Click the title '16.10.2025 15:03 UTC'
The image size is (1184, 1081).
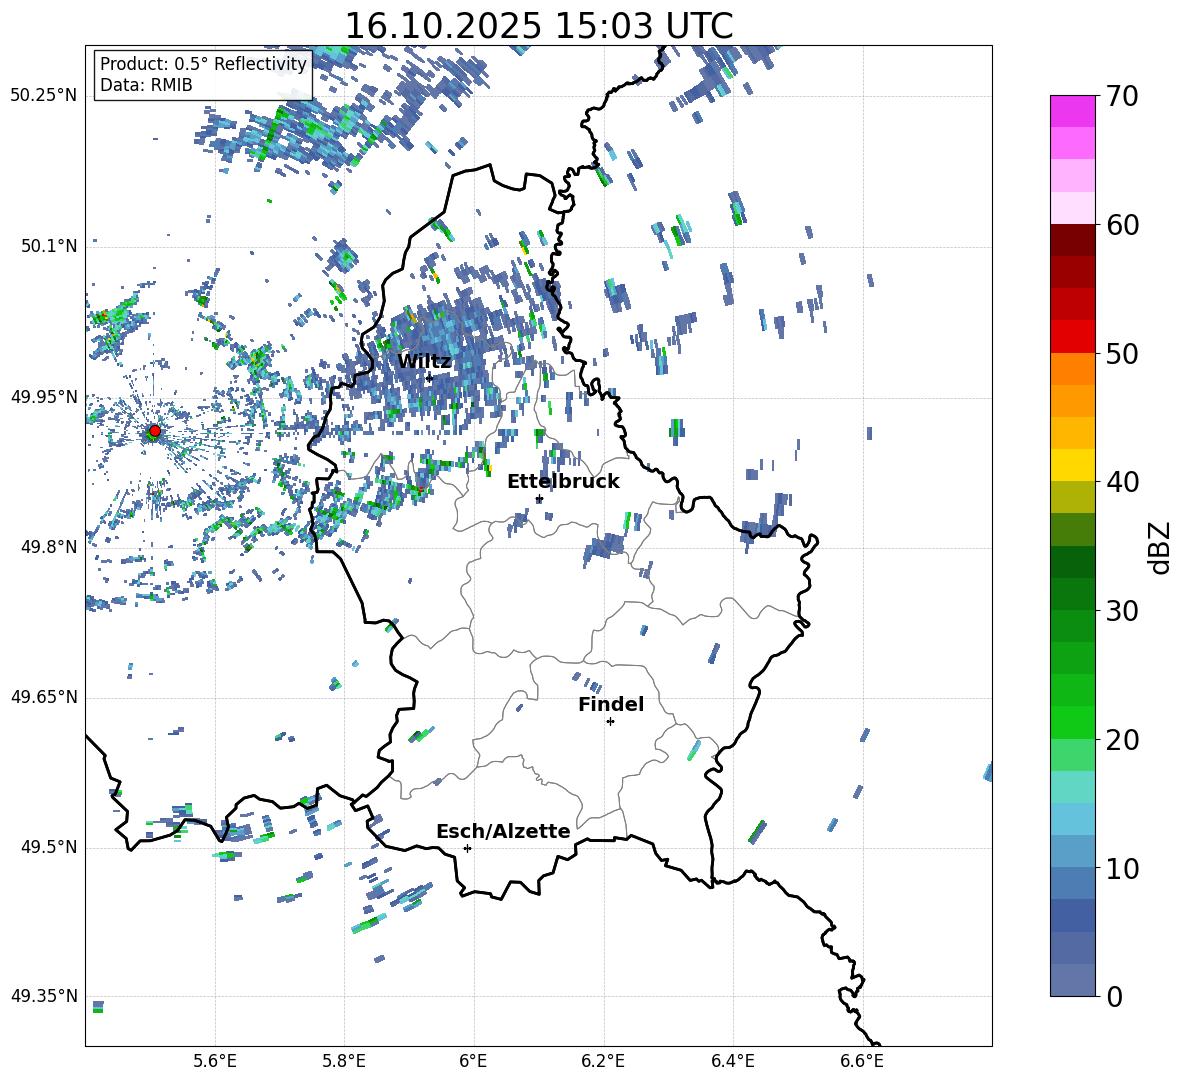(539, 26)
